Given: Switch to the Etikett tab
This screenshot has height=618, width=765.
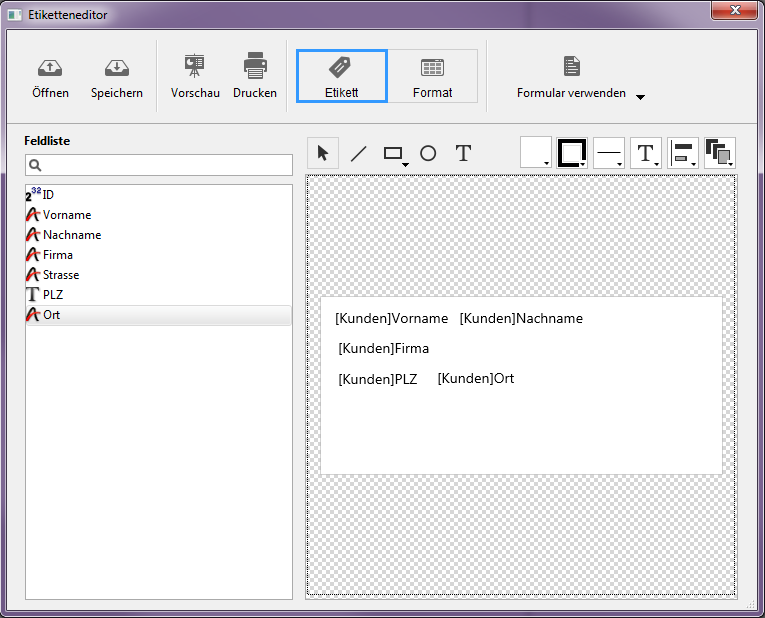Looking at the screenshot, I should [x=342, y=76].
